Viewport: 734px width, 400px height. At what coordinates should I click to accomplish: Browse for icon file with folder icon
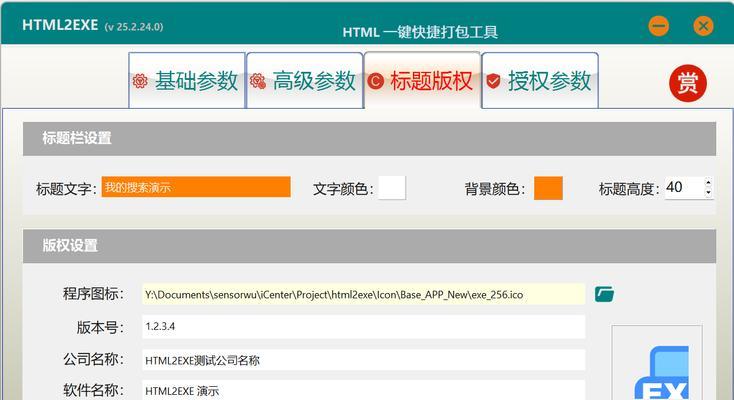tap(604, 294)
